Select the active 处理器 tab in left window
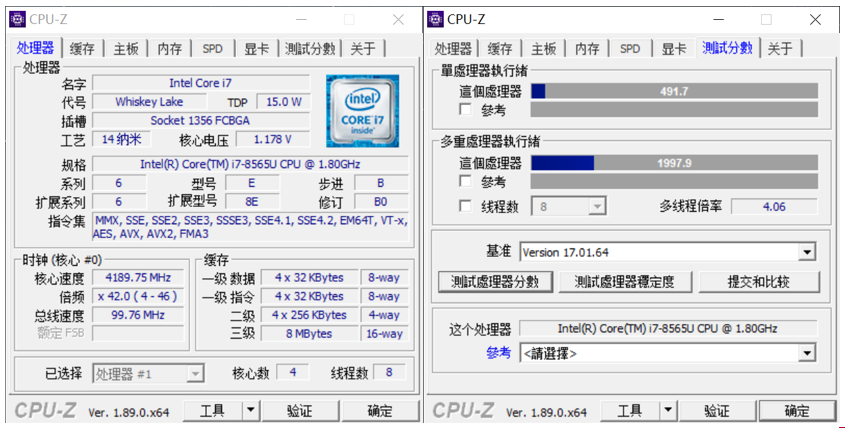This screenshot has width=845, height=431. pos(35,48)
